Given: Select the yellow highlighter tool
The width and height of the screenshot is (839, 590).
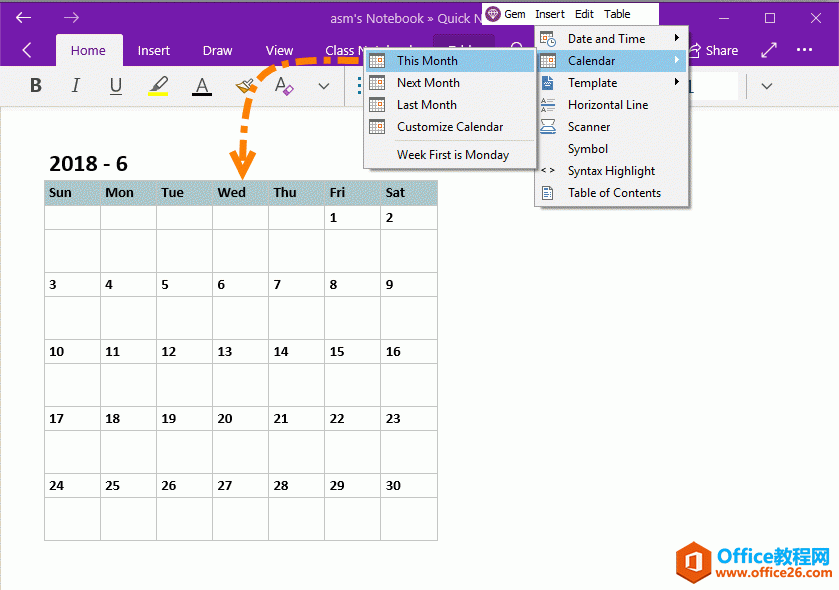Looking at the screenshot, I should click(x=157, y=85).
